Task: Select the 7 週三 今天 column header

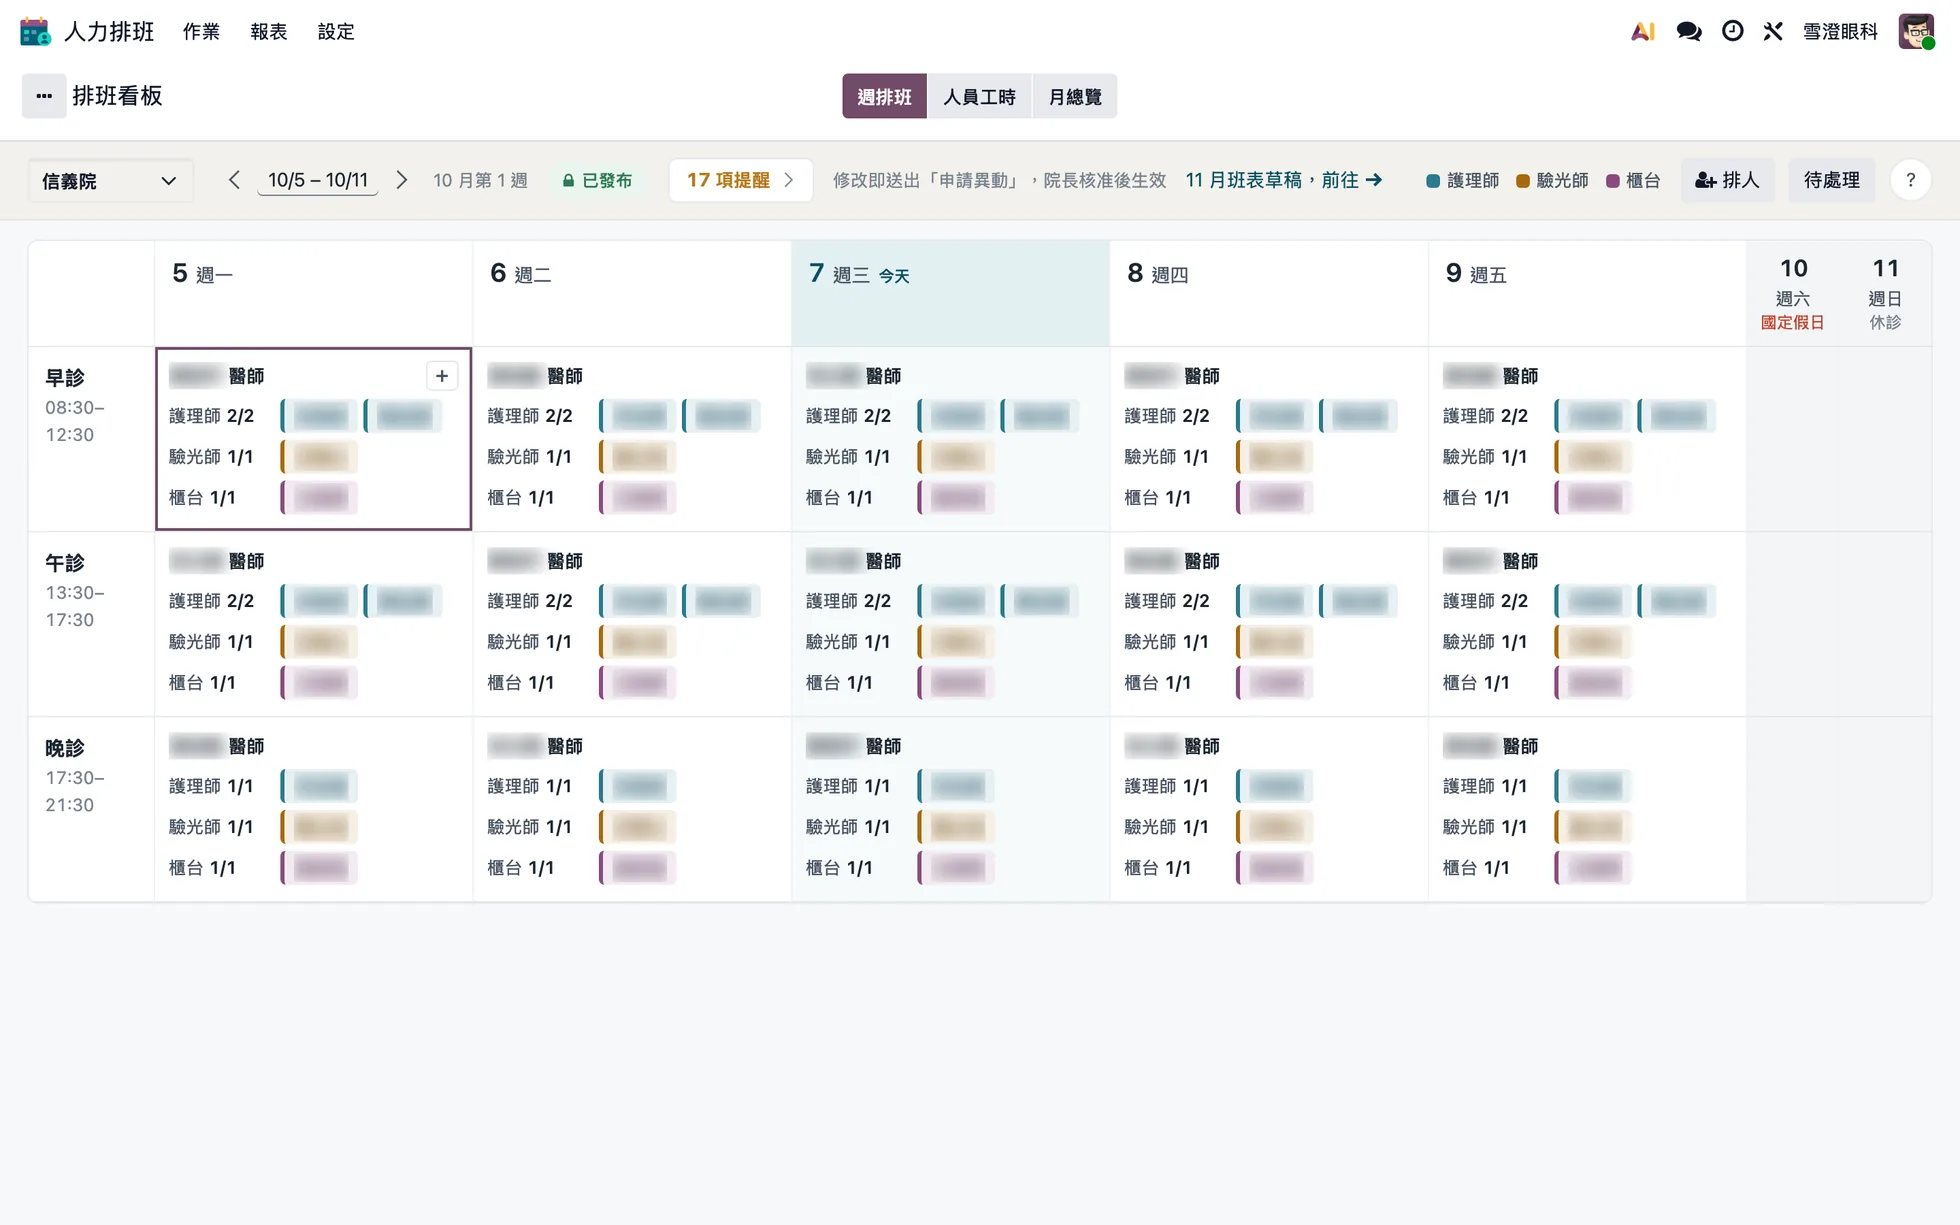Action: point(950,293)
